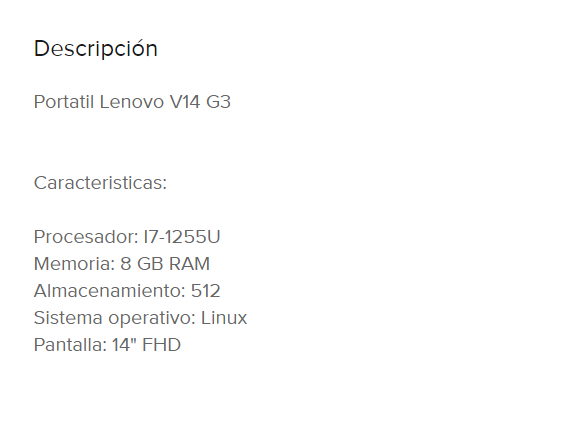Click the V14 G3 model text
Viewport: 561px width, 426px height.
tap(200, 102)
